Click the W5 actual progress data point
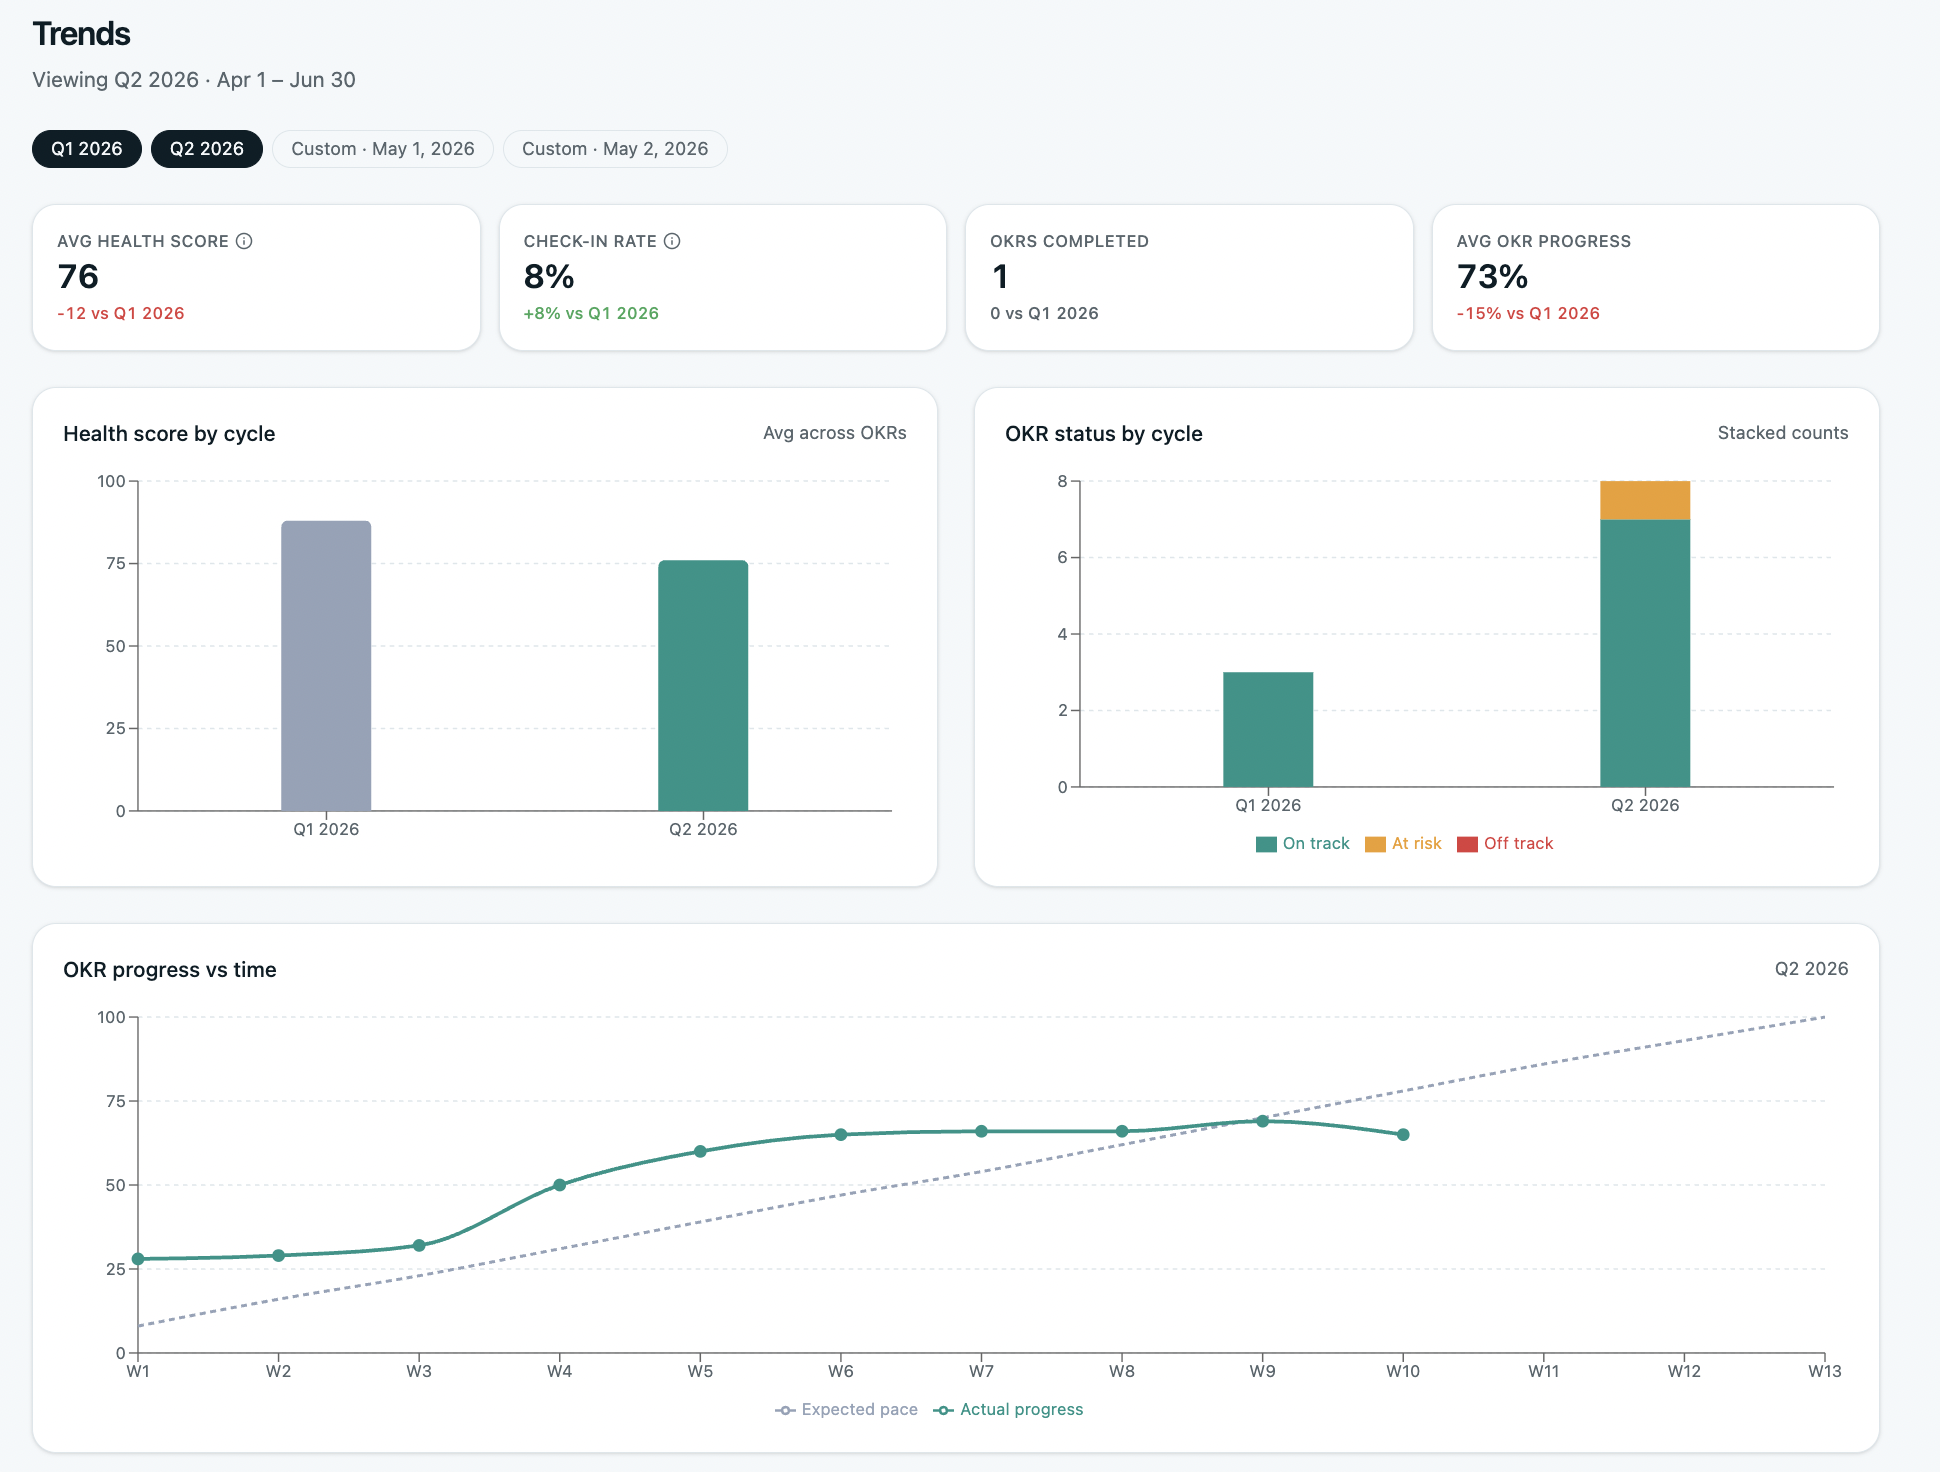The height and width of the screenshot is (1472, 1940). [x=700, y=1151]
